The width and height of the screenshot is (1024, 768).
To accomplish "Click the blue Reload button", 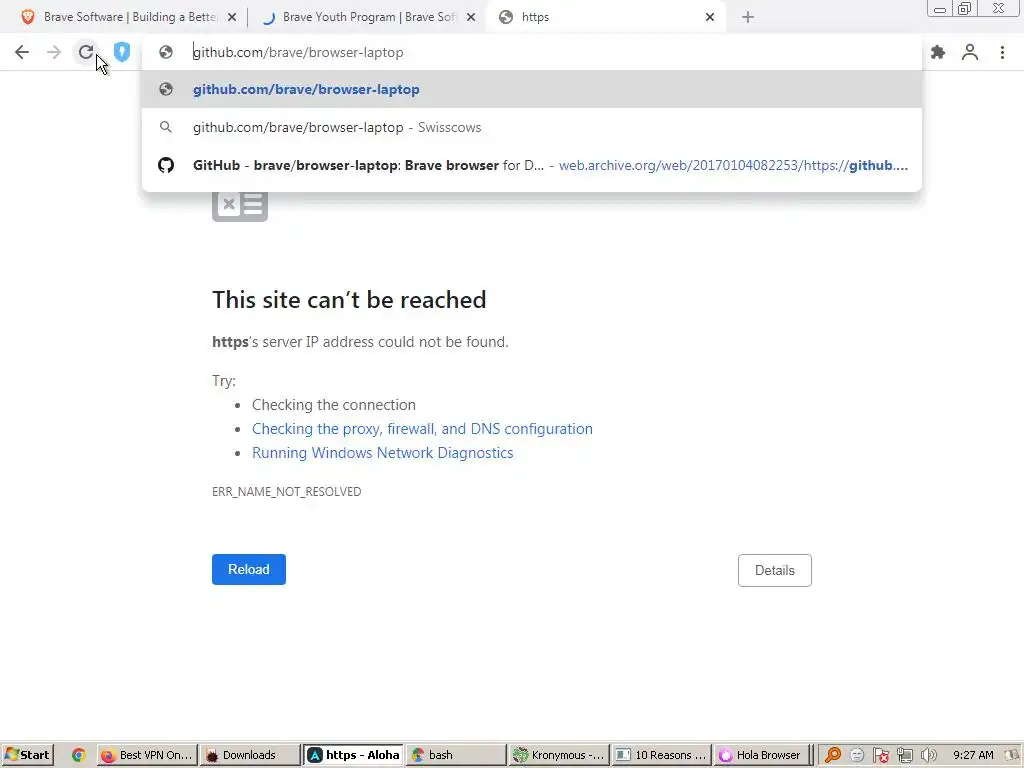I will [249, 569].
